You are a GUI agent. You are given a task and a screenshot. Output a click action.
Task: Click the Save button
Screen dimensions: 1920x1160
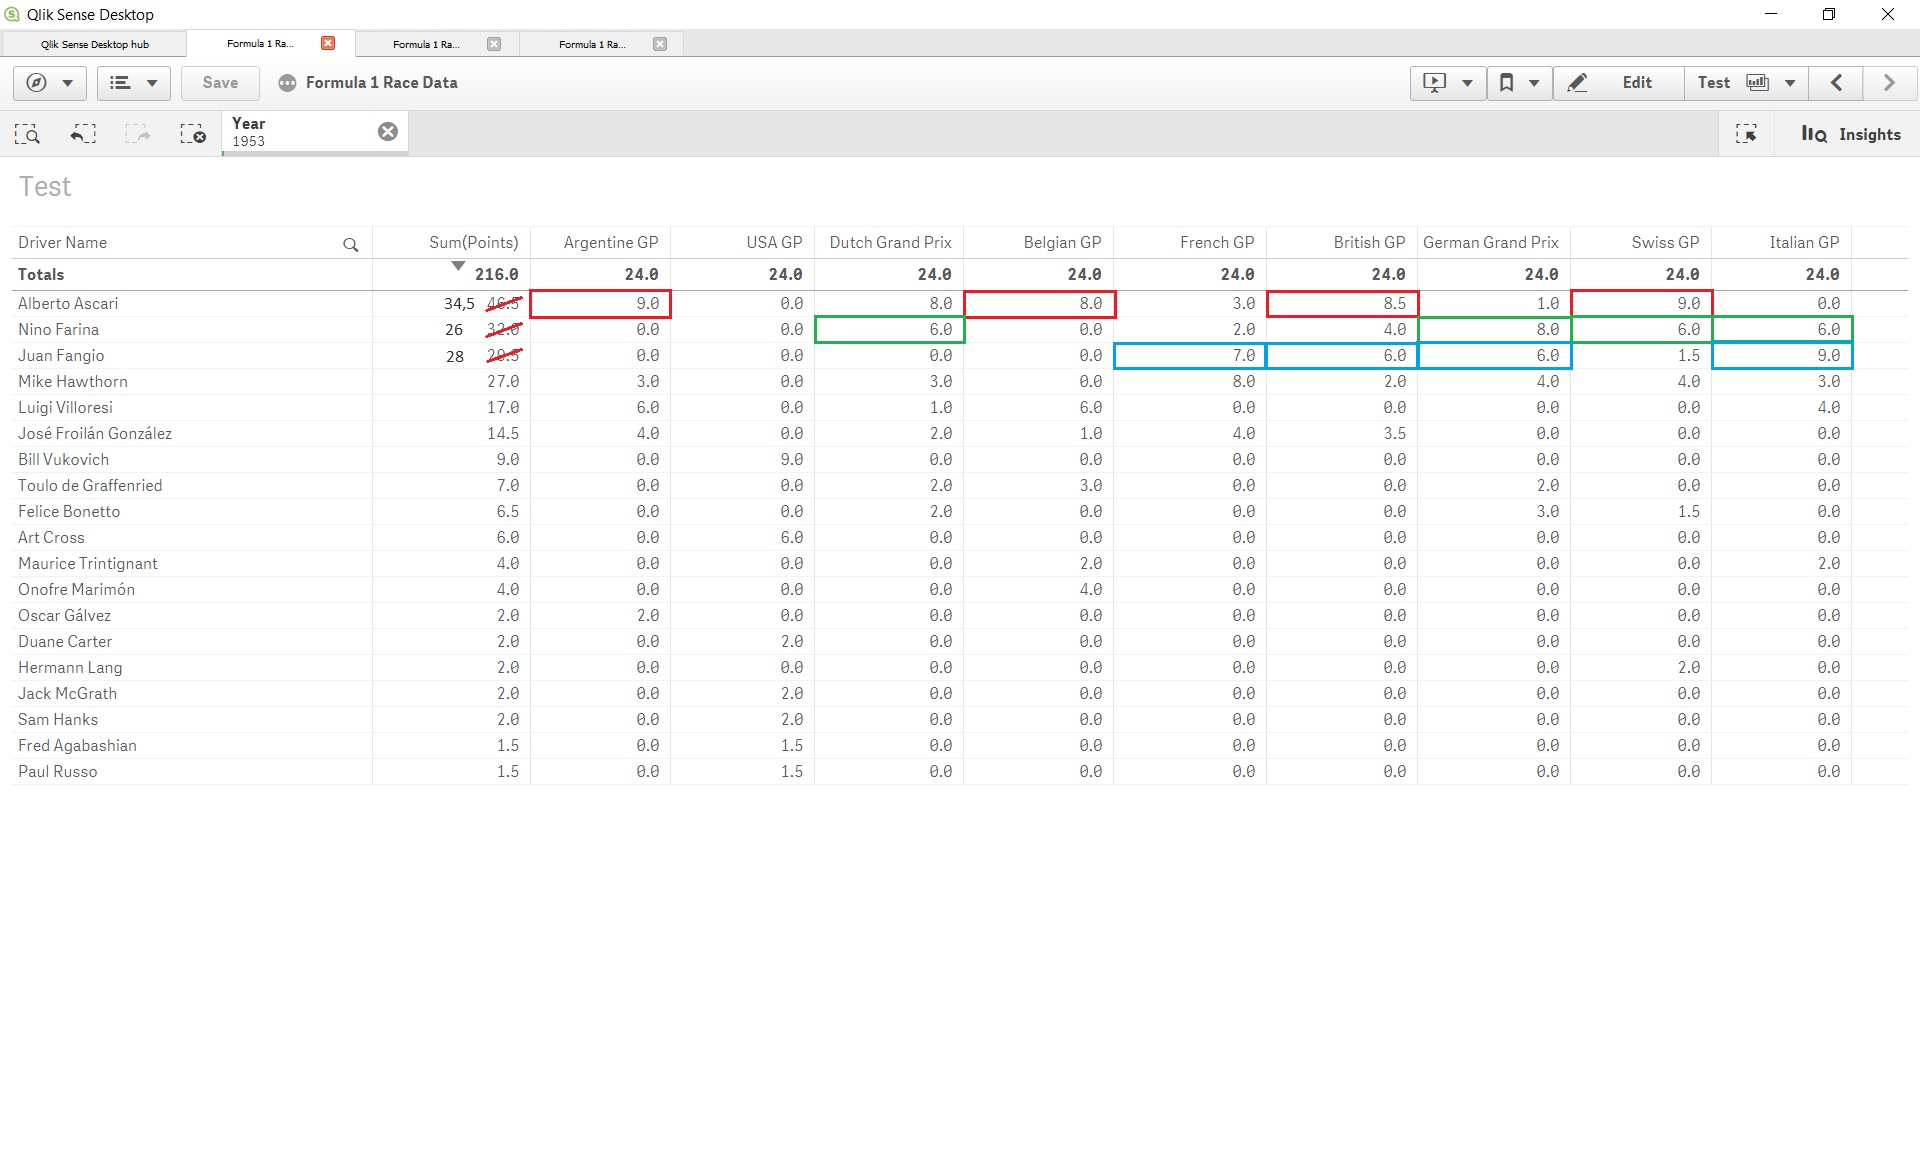click(x=220, y=83)
